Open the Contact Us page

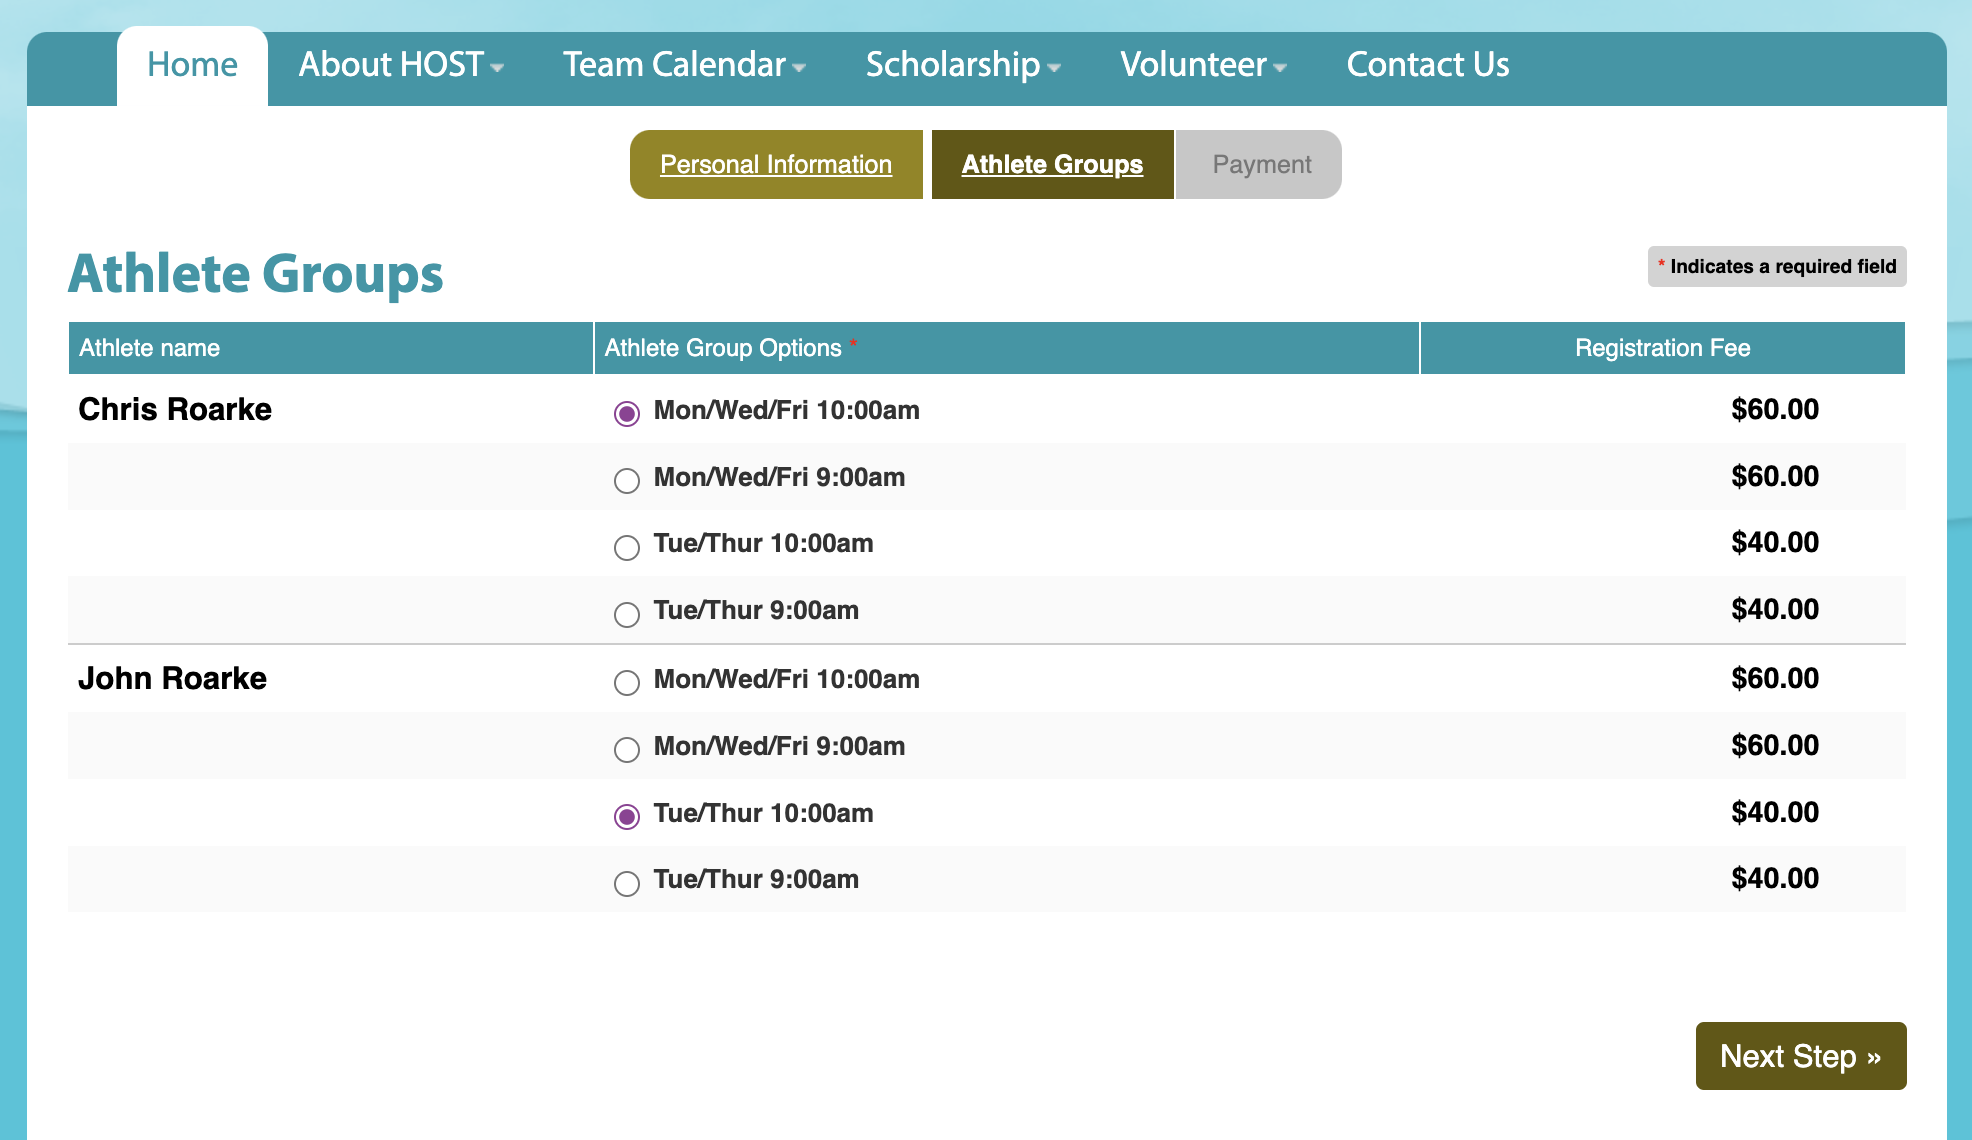[1428, 65]
